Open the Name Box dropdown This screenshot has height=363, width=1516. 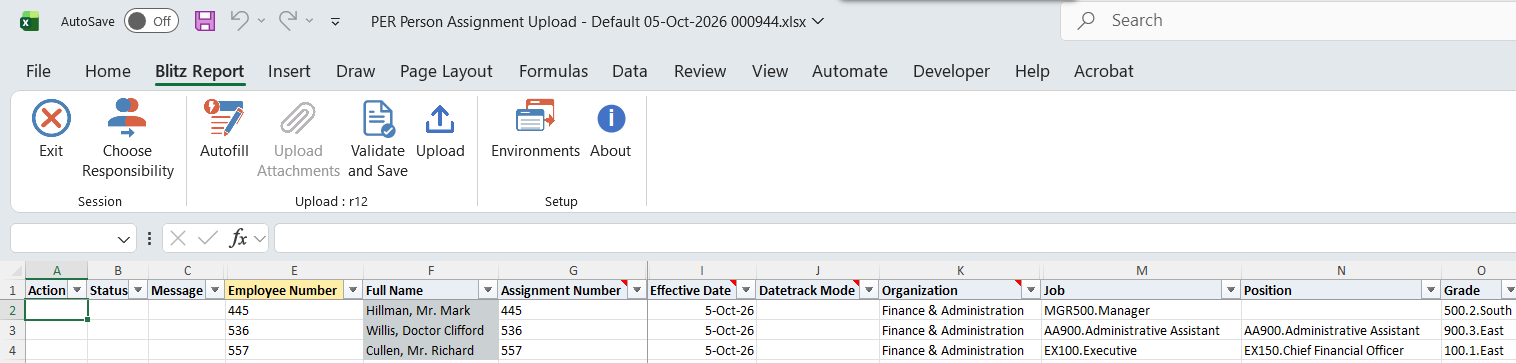(124, 239)
